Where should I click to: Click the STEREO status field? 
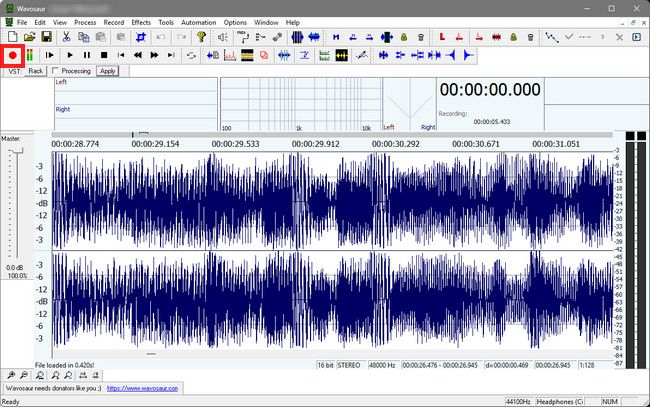pos(349,365)
